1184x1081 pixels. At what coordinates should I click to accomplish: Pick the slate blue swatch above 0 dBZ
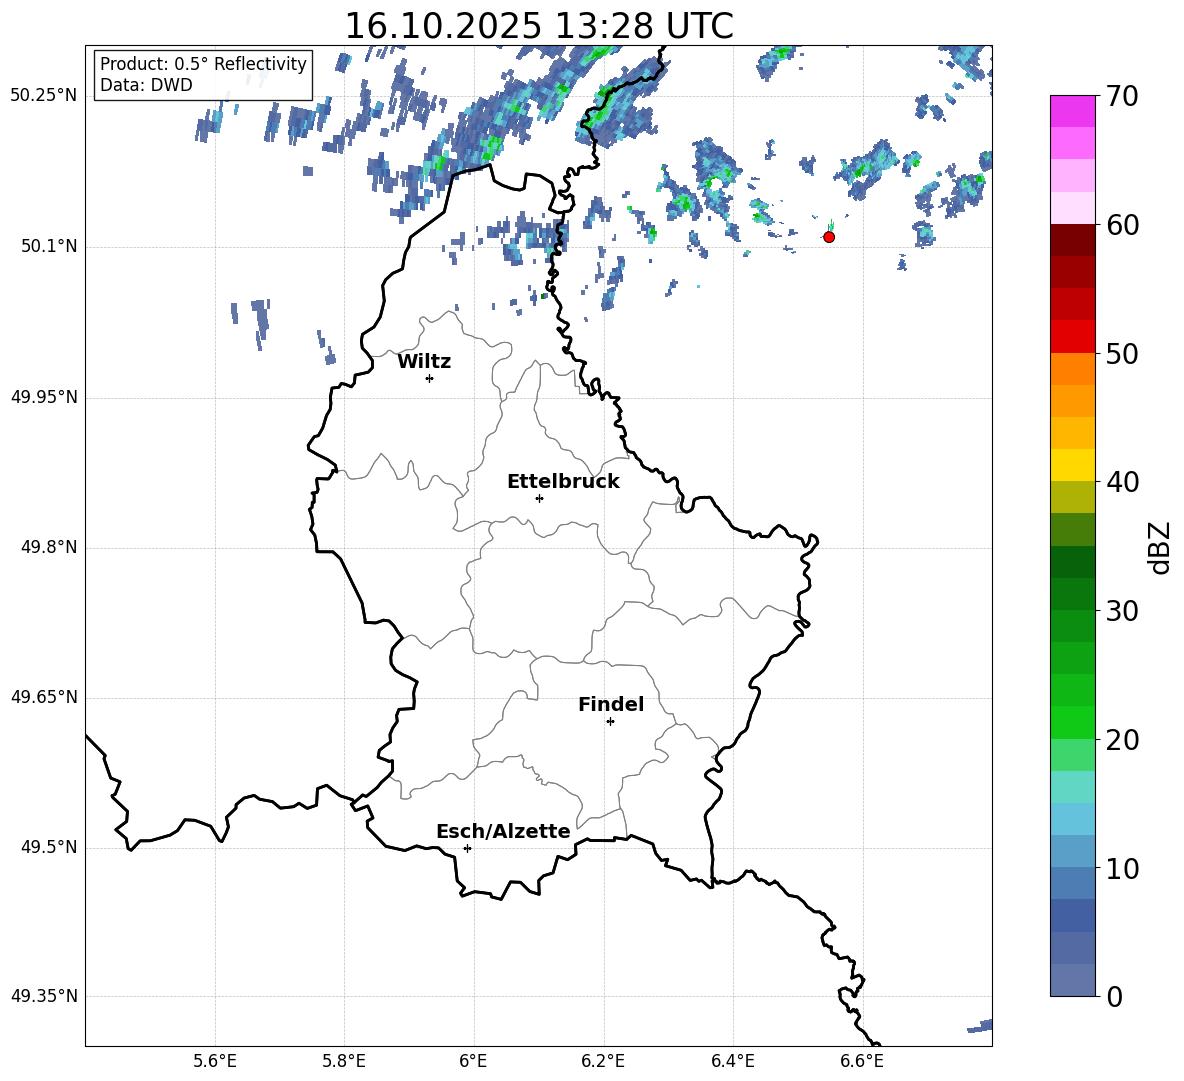coord(1072,980)
